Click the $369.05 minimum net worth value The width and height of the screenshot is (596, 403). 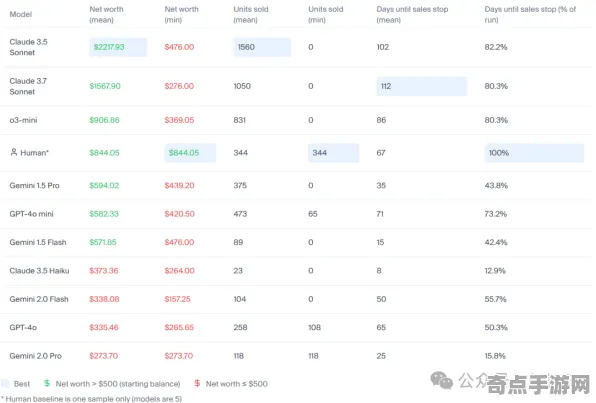pos(179,120)
